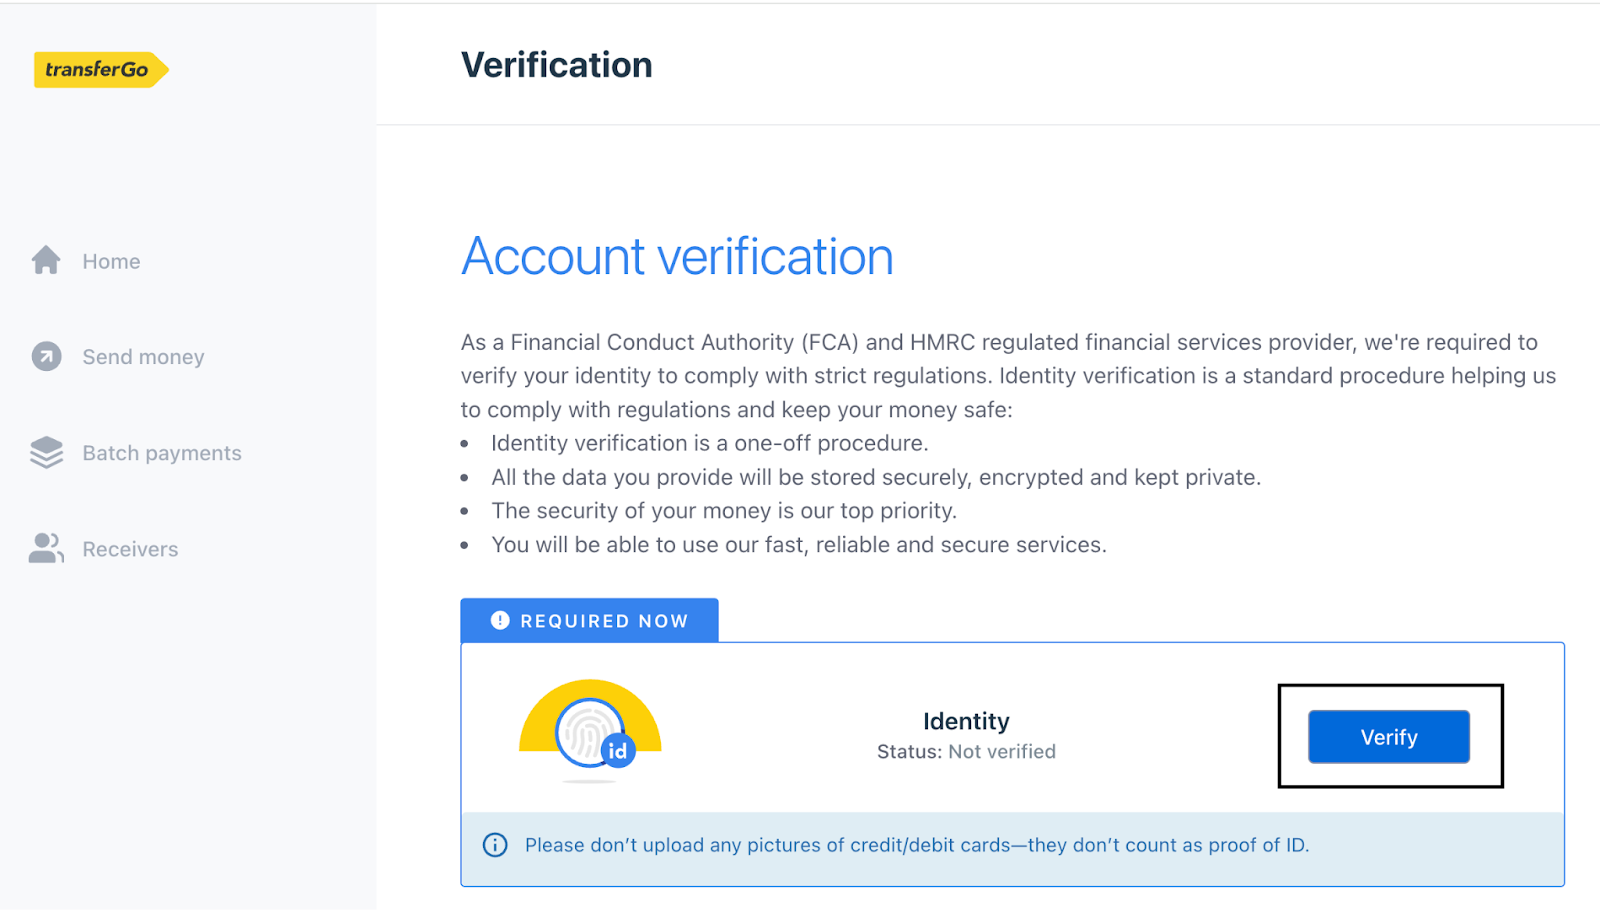Click the alert icon in the Required Now banner
This screenshot has width=1600, height=910.
pos(500,620)
